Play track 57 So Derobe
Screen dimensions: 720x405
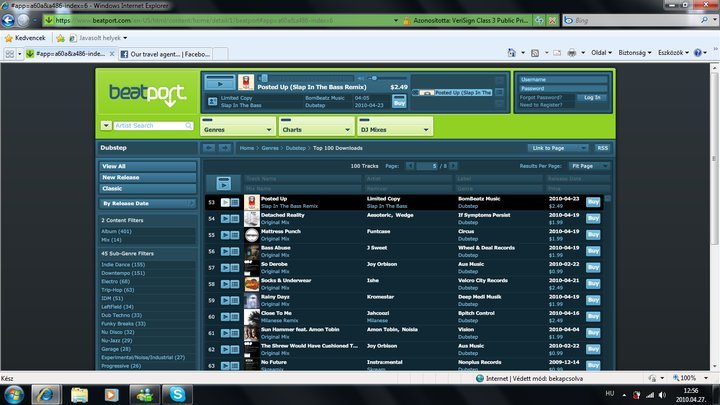pos(225,268)
